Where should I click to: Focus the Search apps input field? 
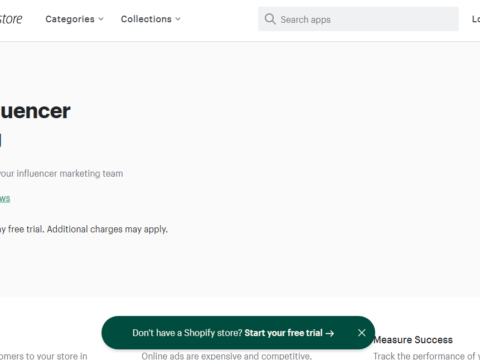coord(358,19)
